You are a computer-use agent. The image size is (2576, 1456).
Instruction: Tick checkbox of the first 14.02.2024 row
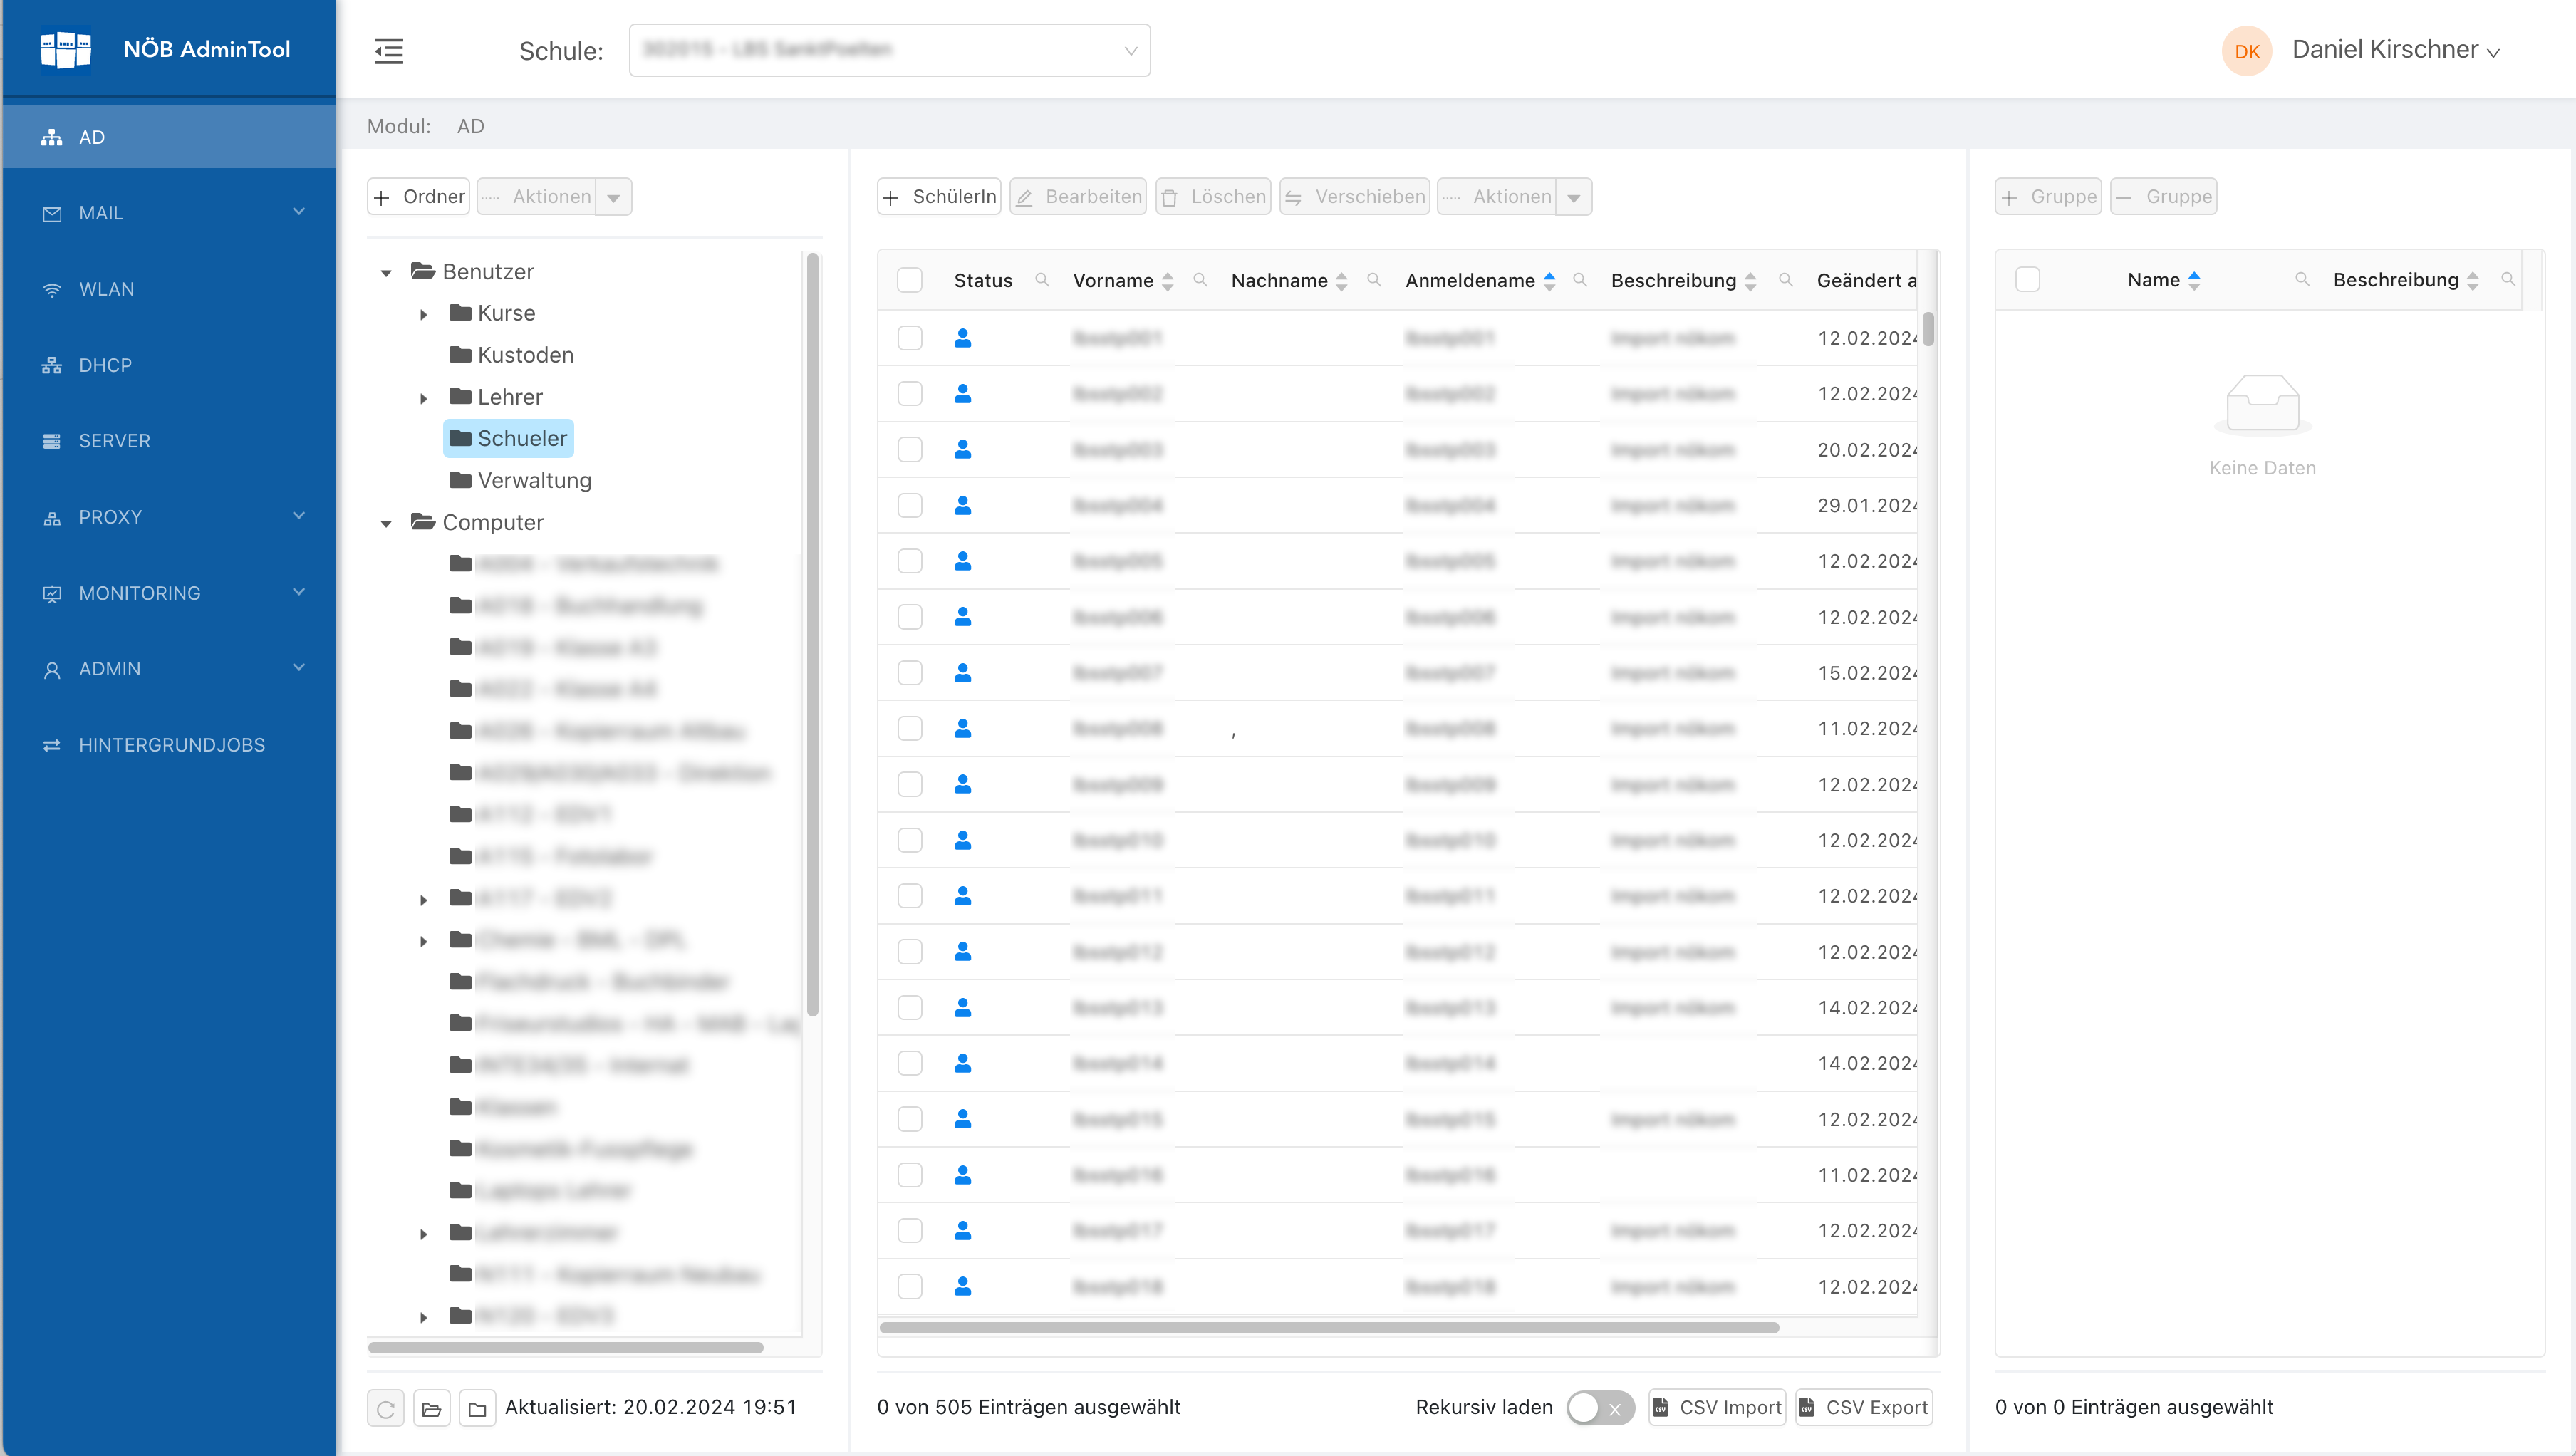909,1007
